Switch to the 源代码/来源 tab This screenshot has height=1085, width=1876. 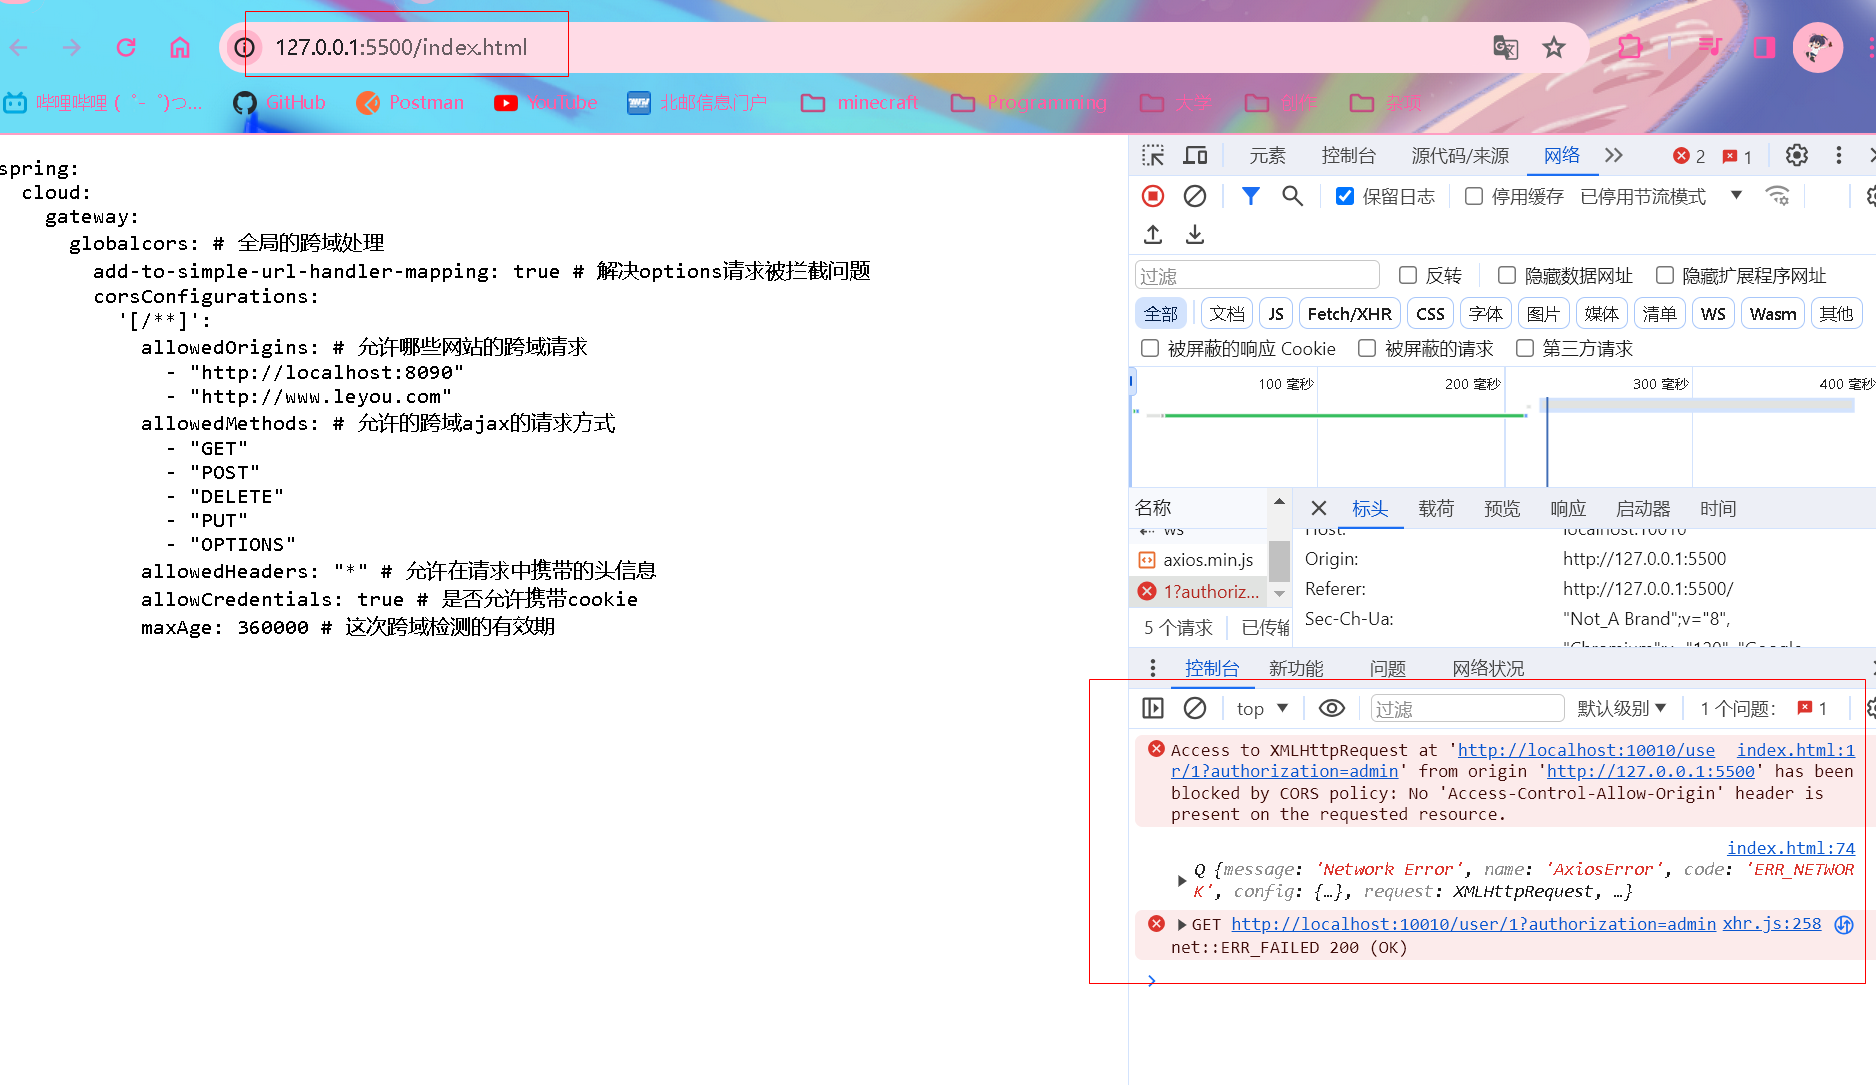1460,156
